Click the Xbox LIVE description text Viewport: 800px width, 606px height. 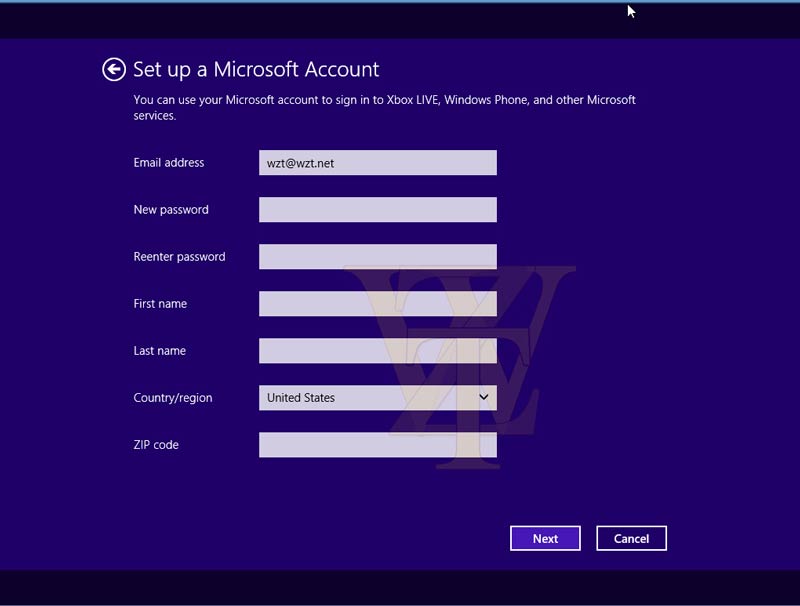point(384,100)
